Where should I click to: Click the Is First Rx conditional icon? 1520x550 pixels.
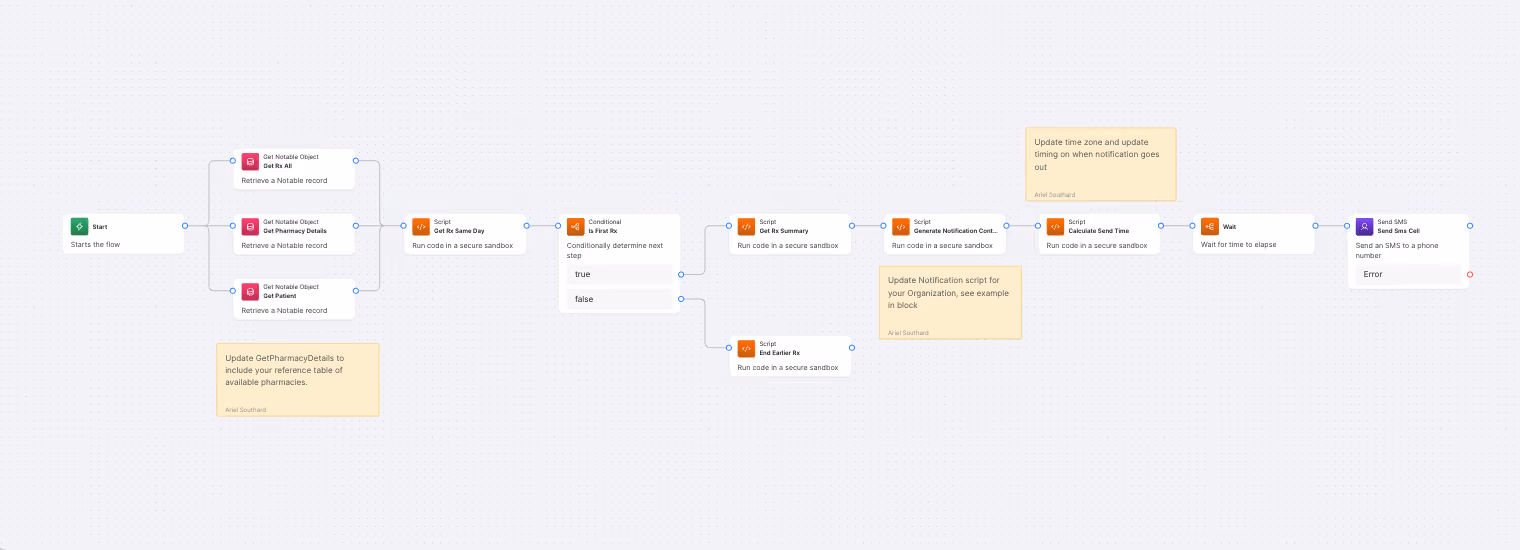[576, 227]
